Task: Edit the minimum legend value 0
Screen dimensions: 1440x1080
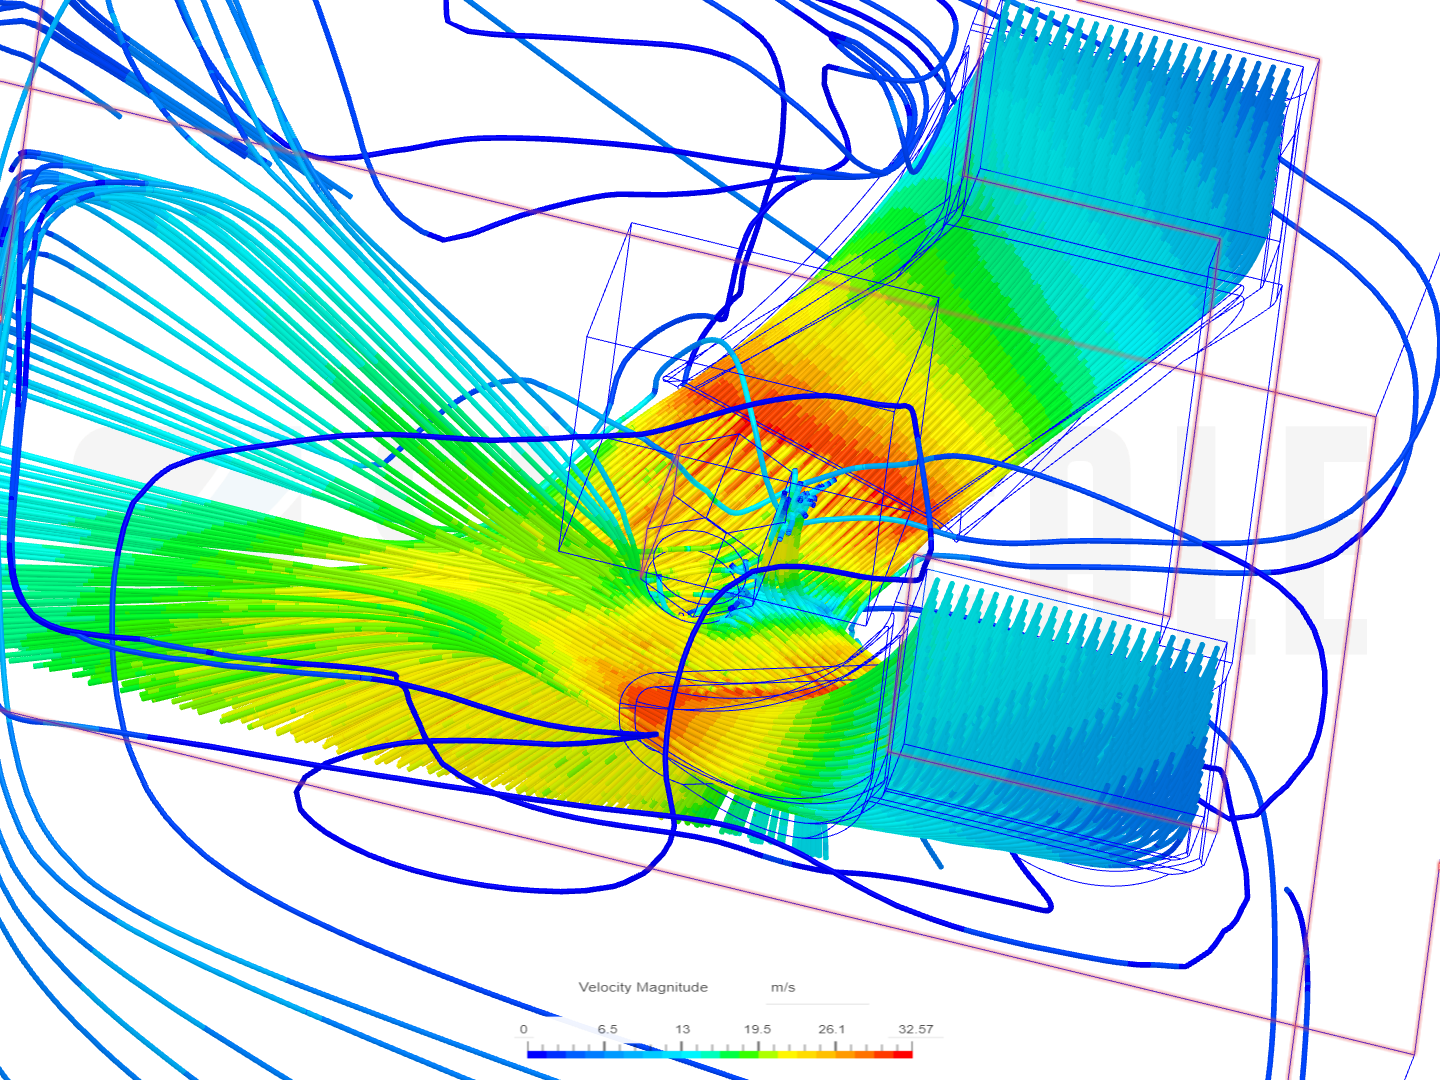Action: (x=523, y=1029)
